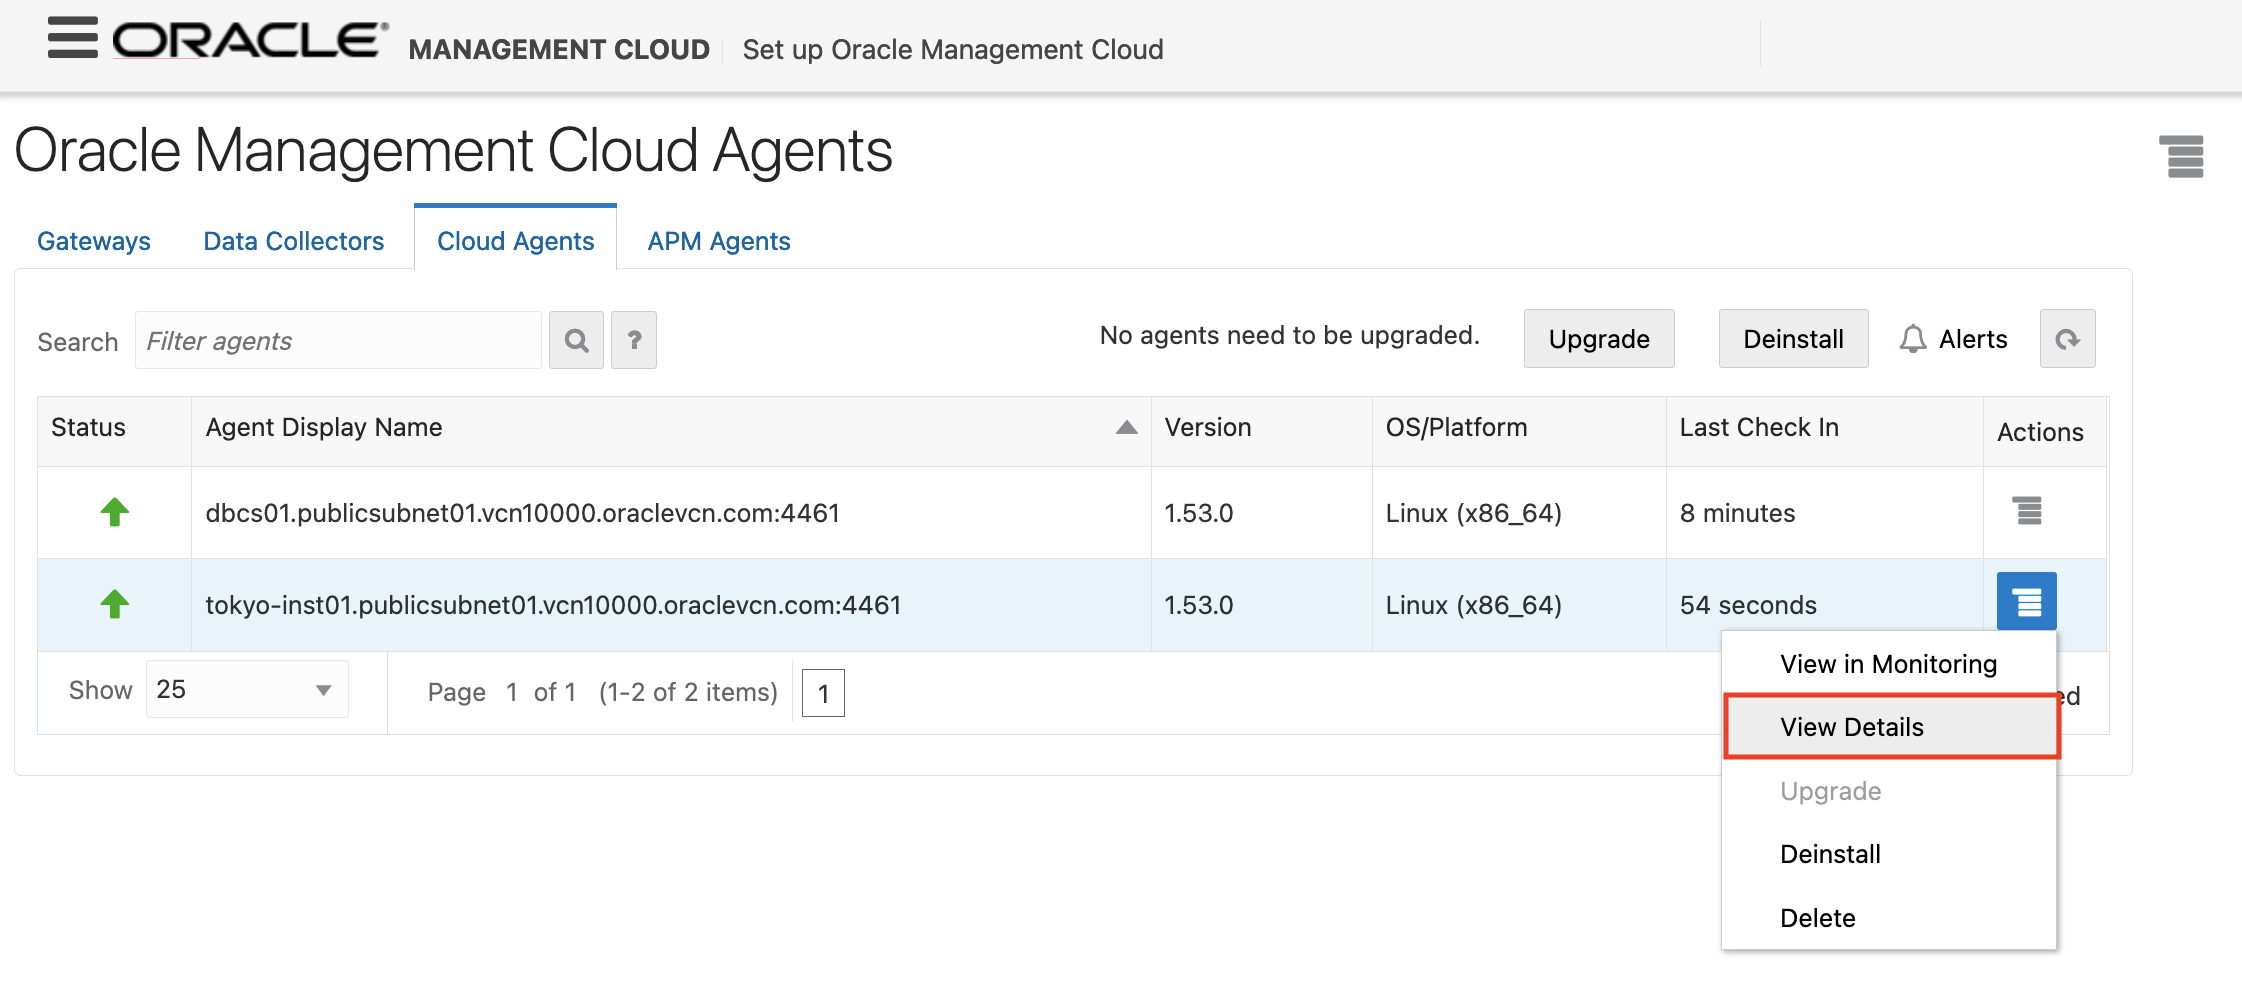This screenshot has width=2242, height=981.
Task: Click the search magnifier icon
Action: pyautogui.click(x=576, y=340)
